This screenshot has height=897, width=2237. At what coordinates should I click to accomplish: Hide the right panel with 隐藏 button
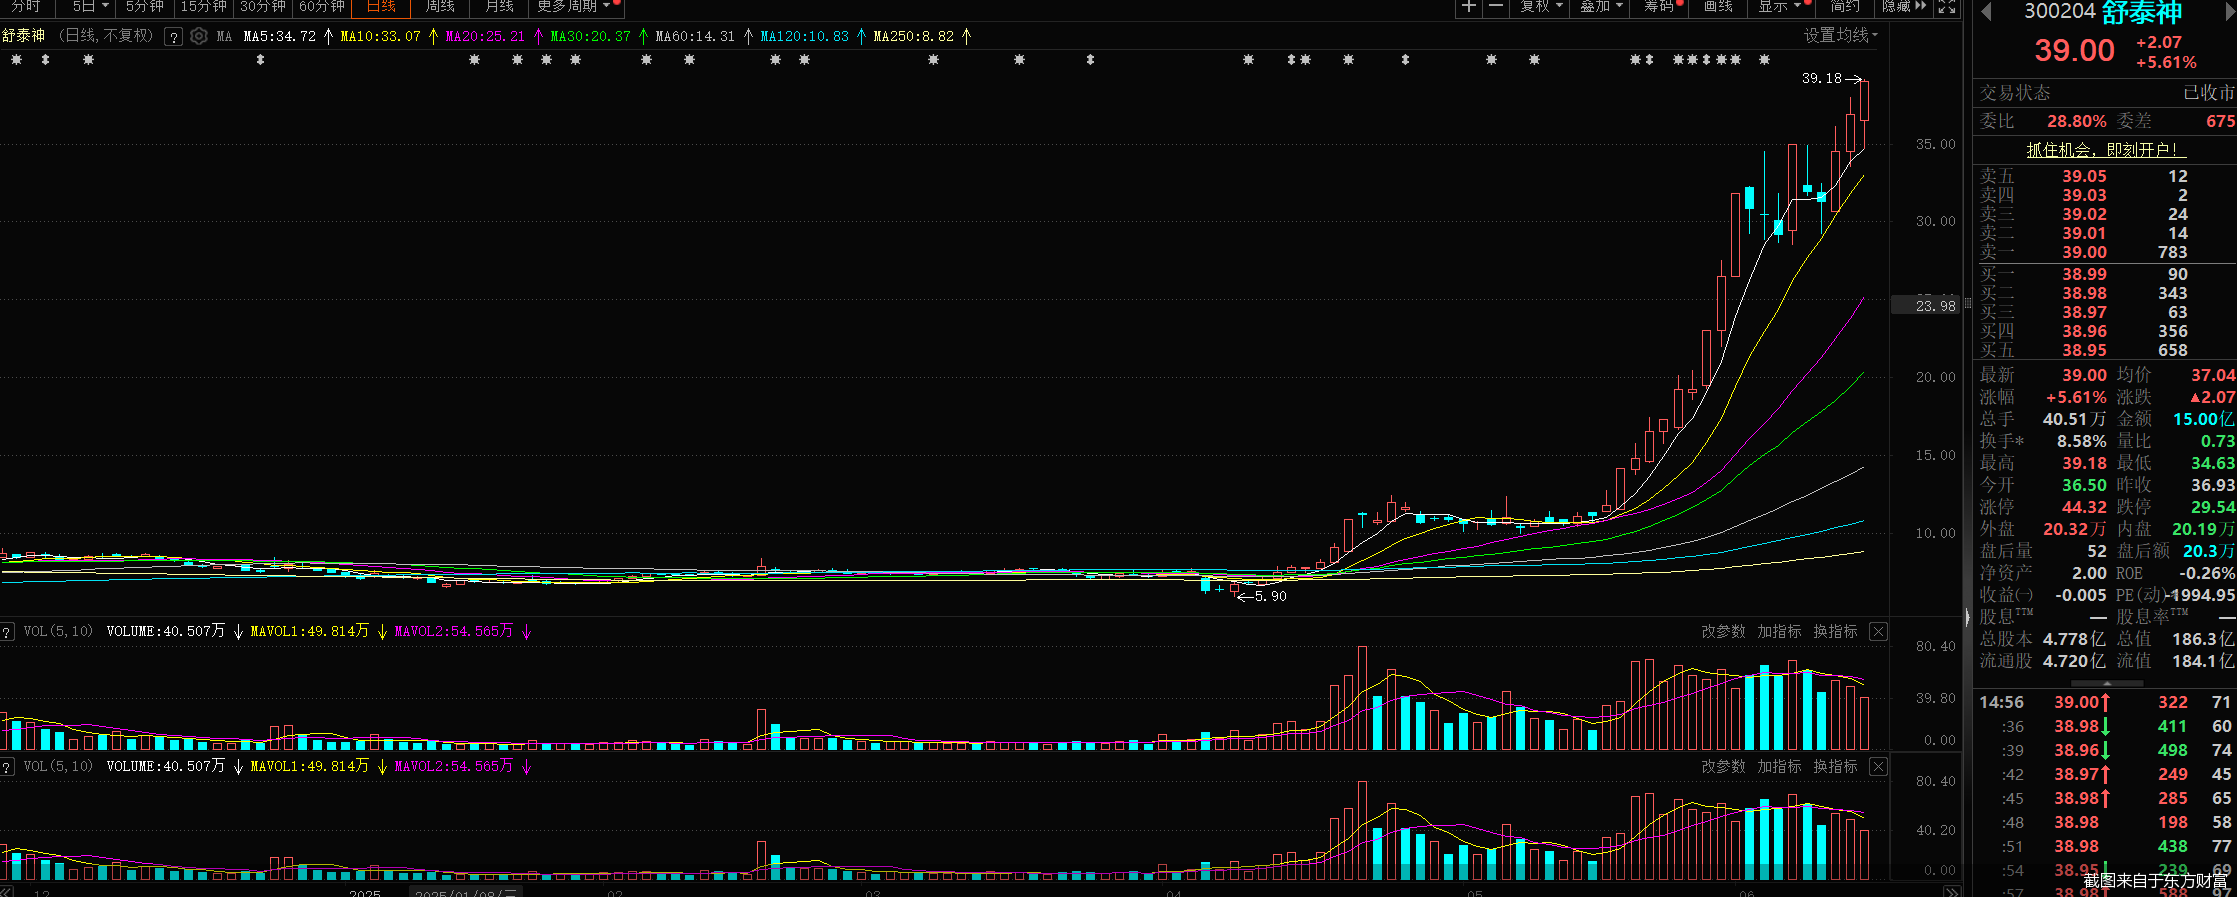click(1903, 7)
